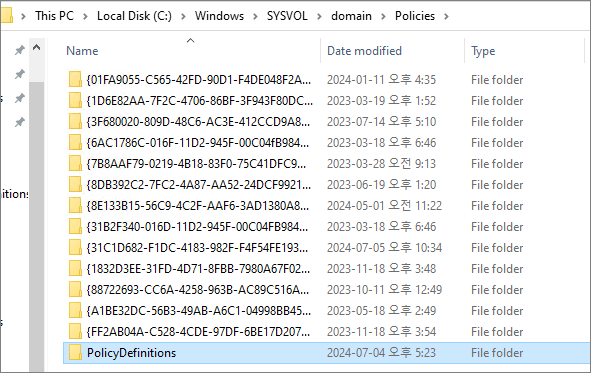Click date 2024-05-01 오전 11:22
591x373 pixels.
coord(384,206)
